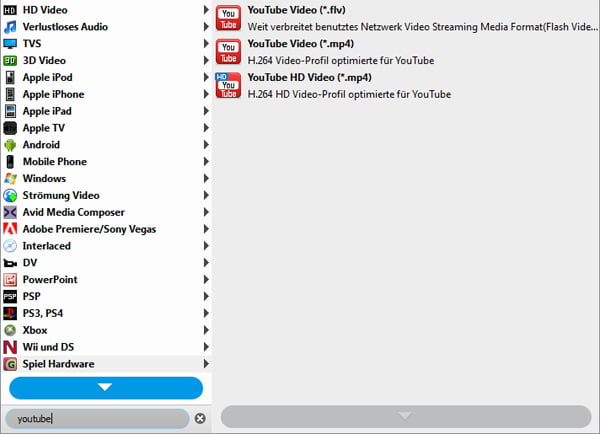
Task: Clear the youtube search text
Action: pyautogui.click(x=200, y=419)
